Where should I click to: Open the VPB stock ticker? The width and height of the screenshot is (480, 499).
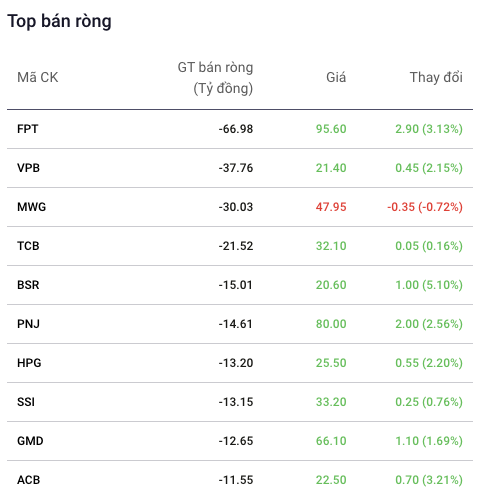point(28,168)
